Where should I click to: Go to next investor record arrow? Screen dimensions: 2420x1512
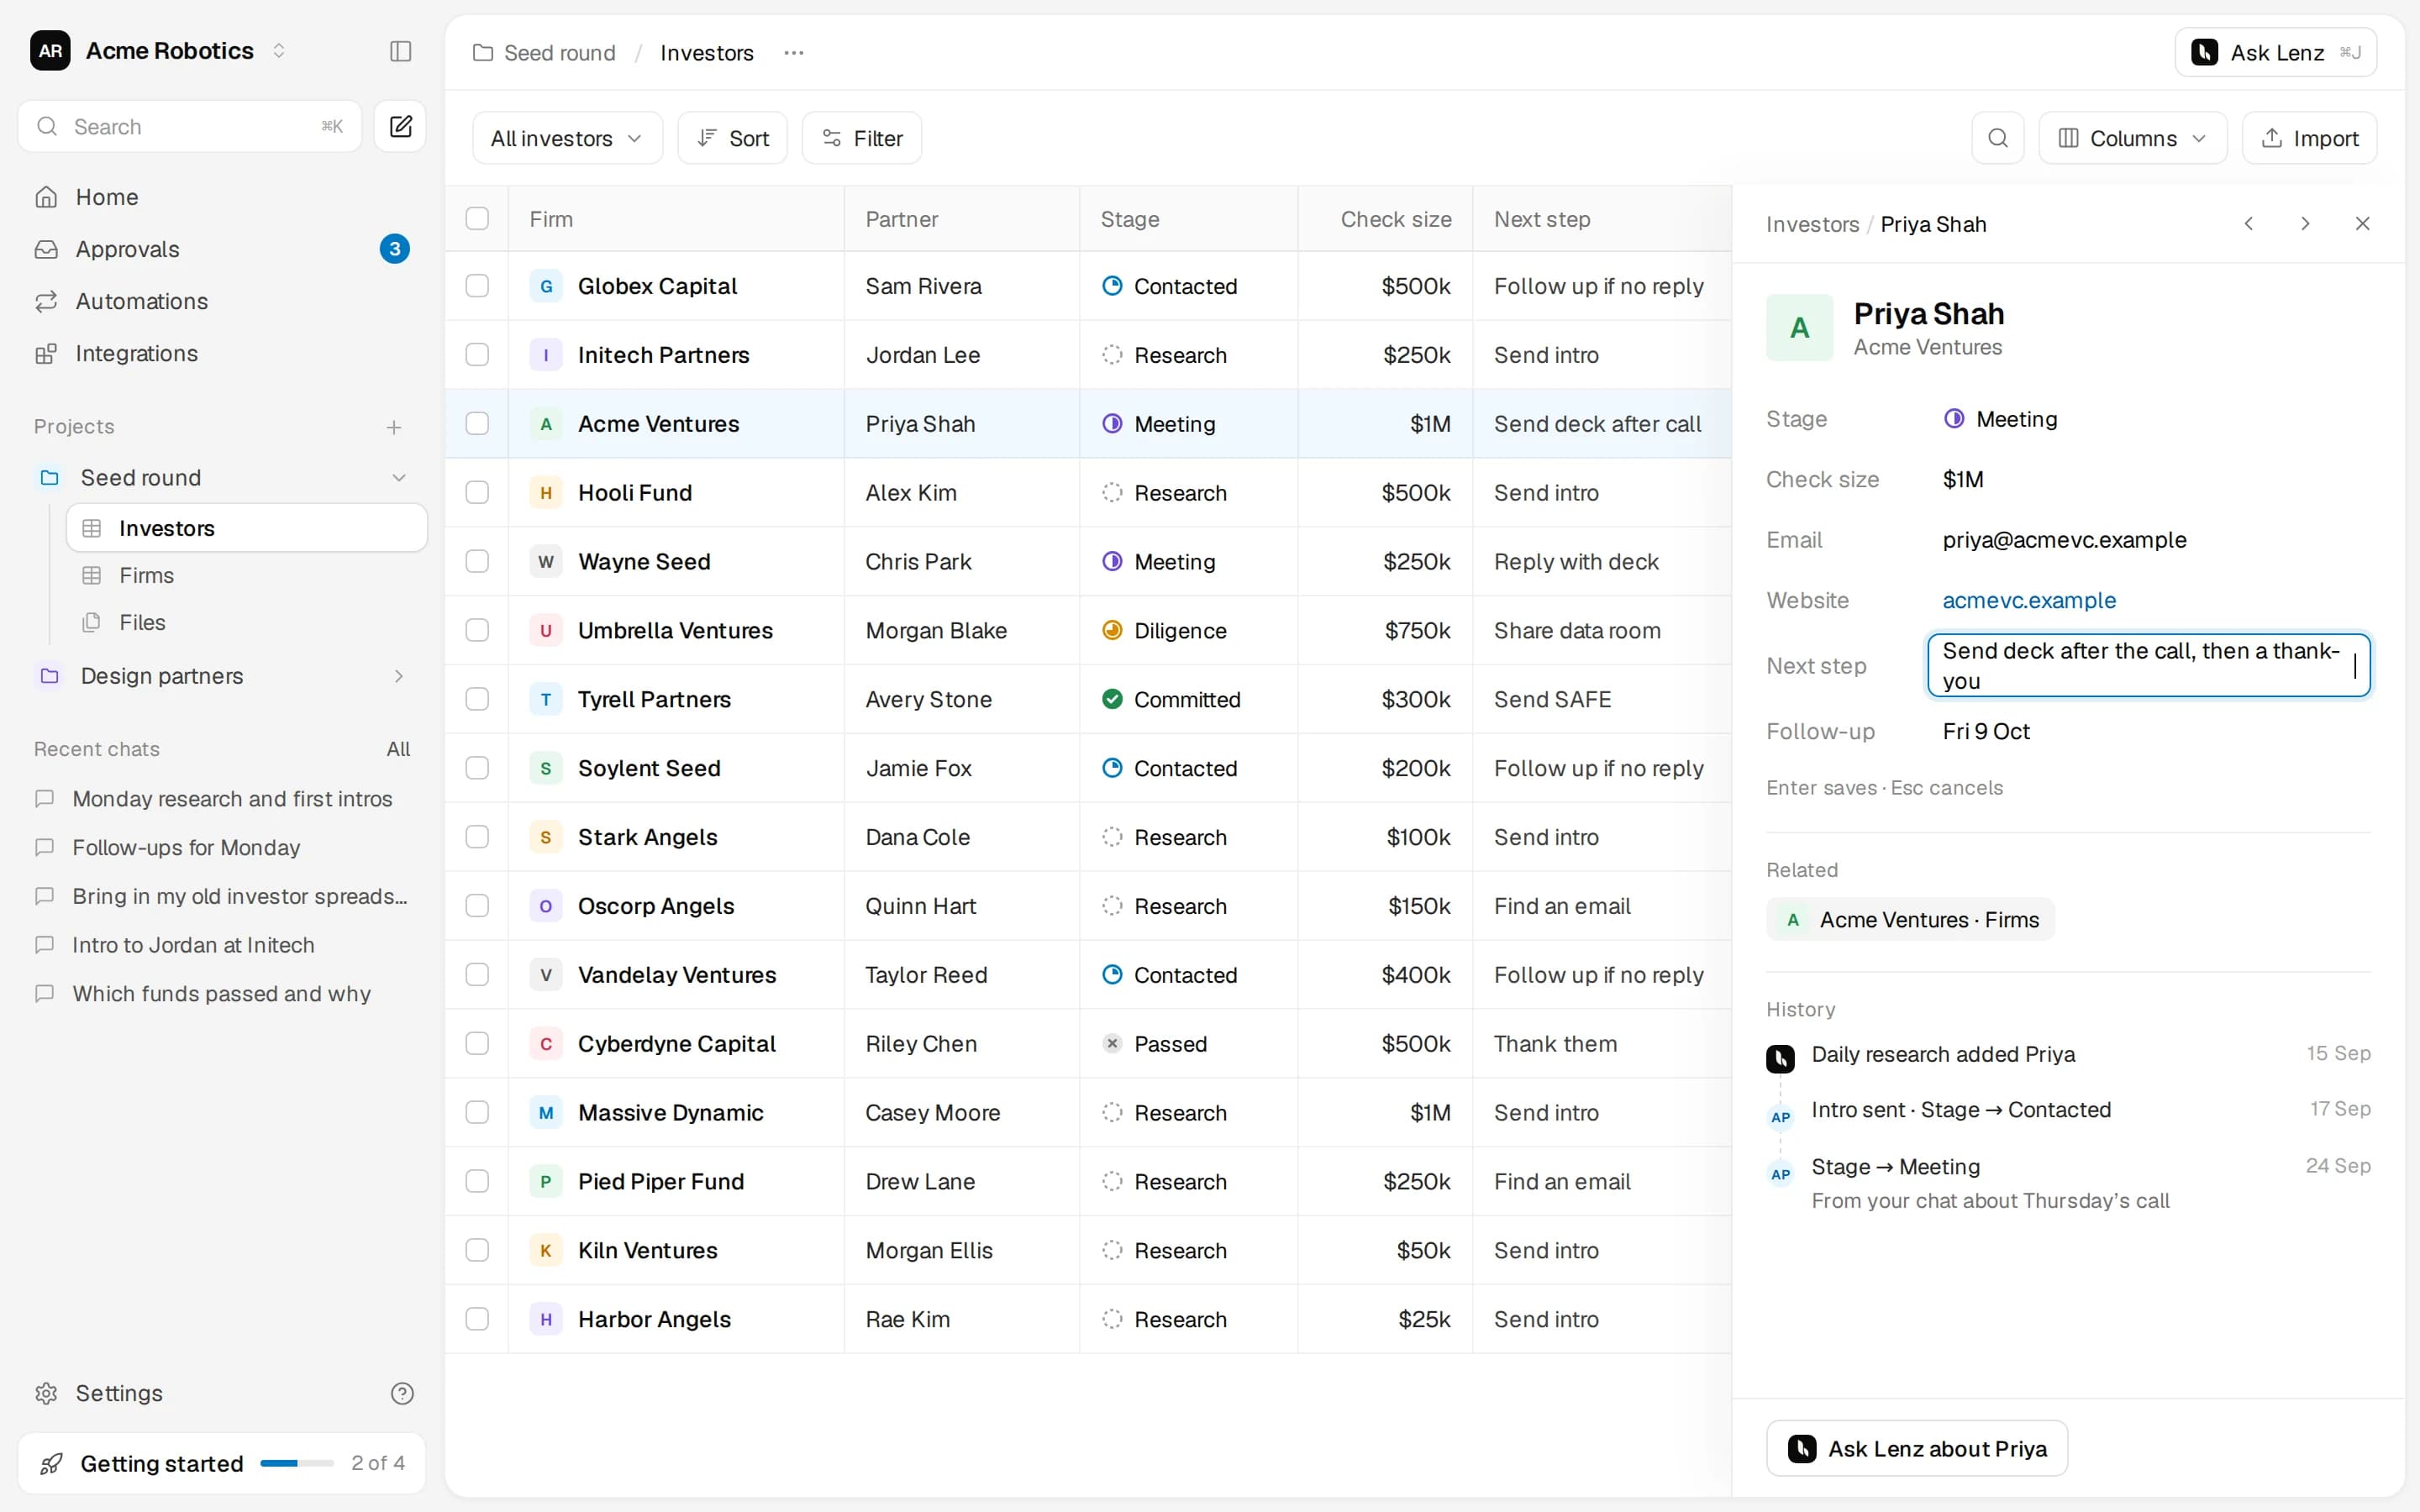[x=2305, y=224]
